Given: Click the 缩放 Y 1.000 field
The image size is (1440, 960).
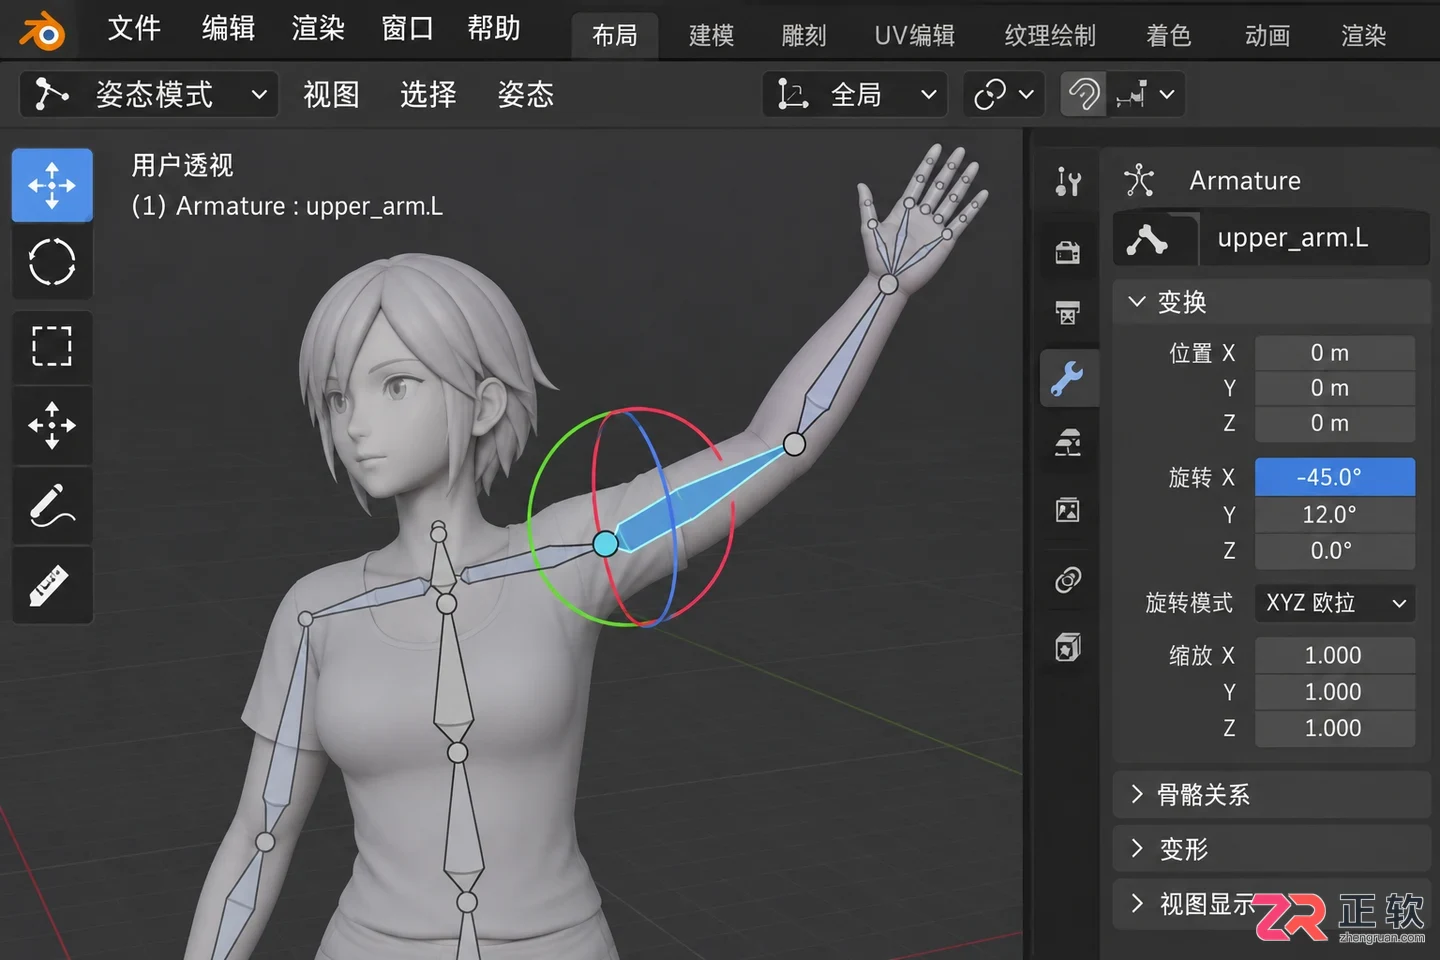Looking at the screenshot, I should tap(1335, 692).
